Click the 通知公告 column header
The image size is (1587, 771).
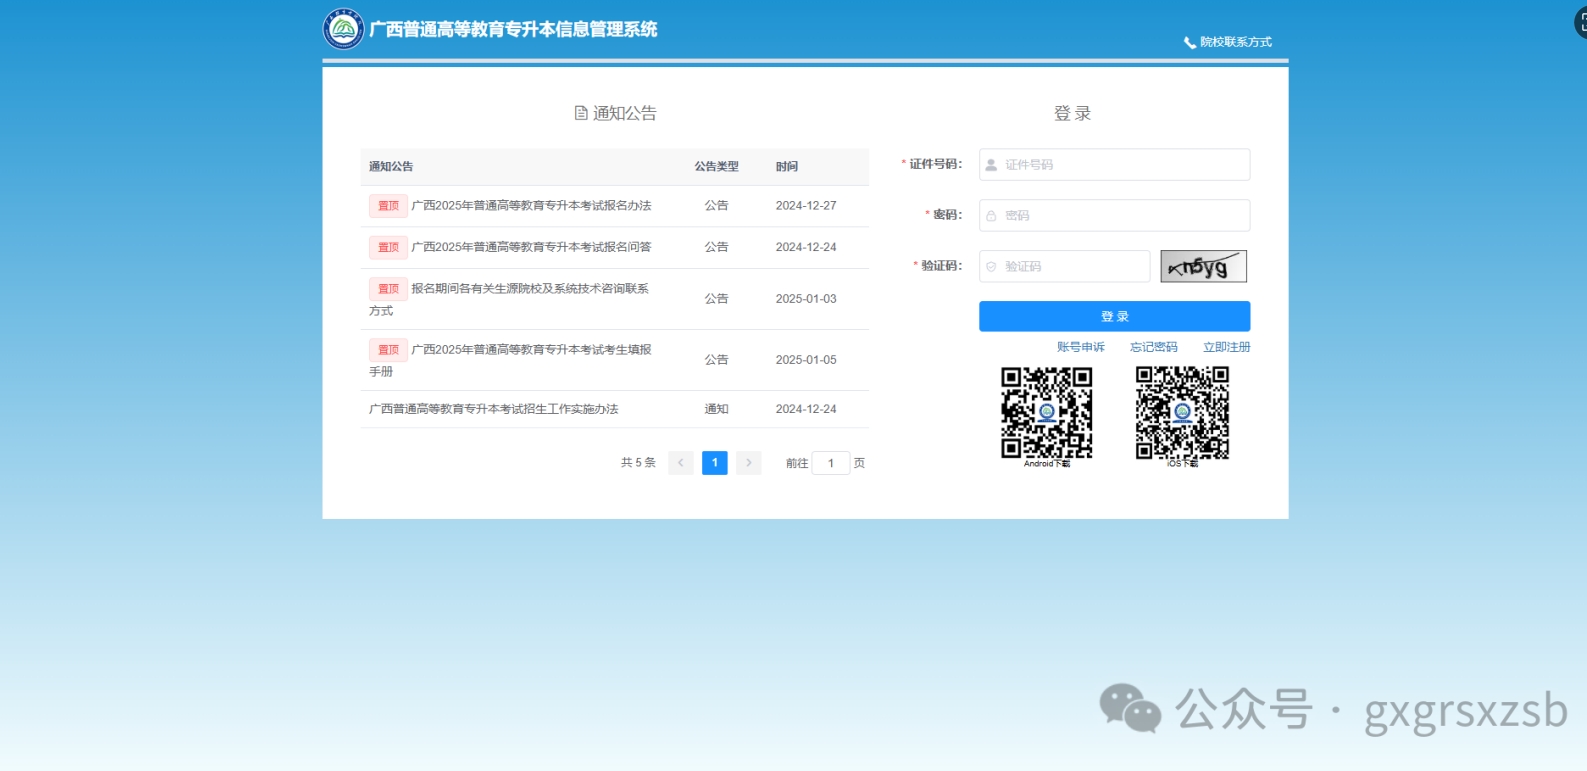391,167
